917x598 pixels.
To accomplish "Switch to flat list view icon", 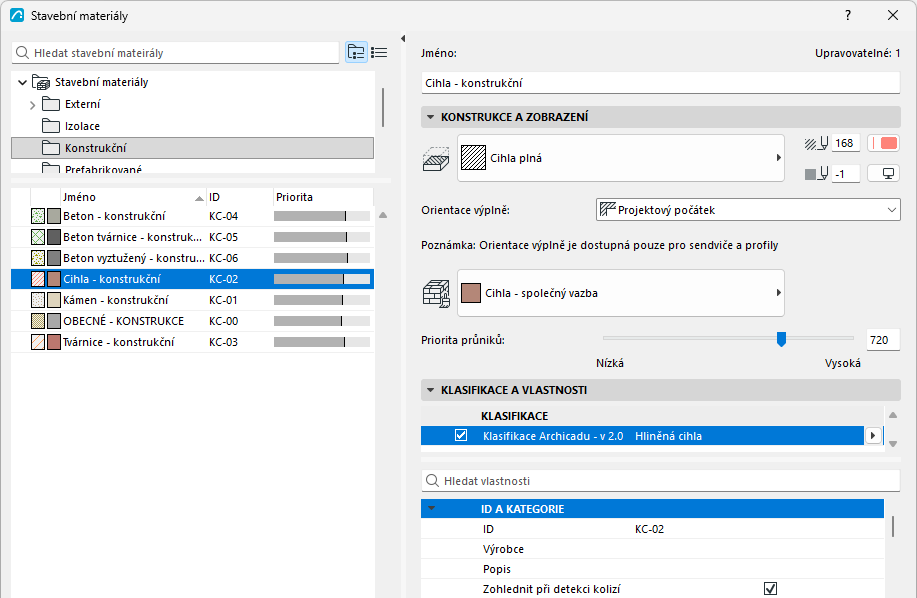I will pyautogui.click(x=379, y=53).
